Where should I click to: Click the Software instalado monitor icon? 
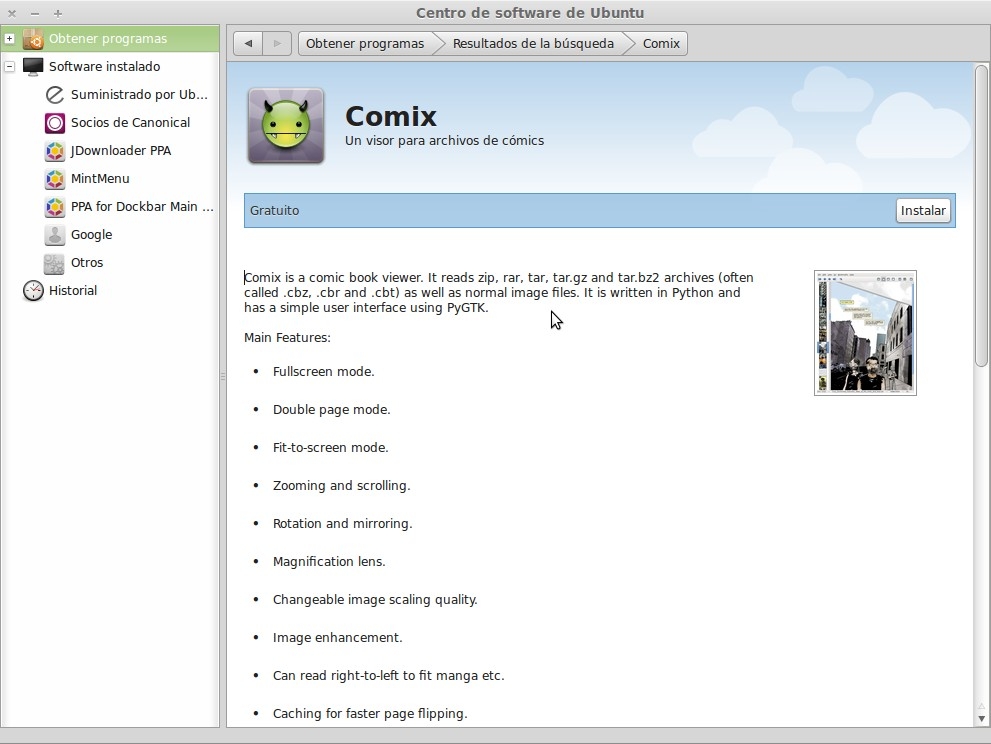click(33, 66)
